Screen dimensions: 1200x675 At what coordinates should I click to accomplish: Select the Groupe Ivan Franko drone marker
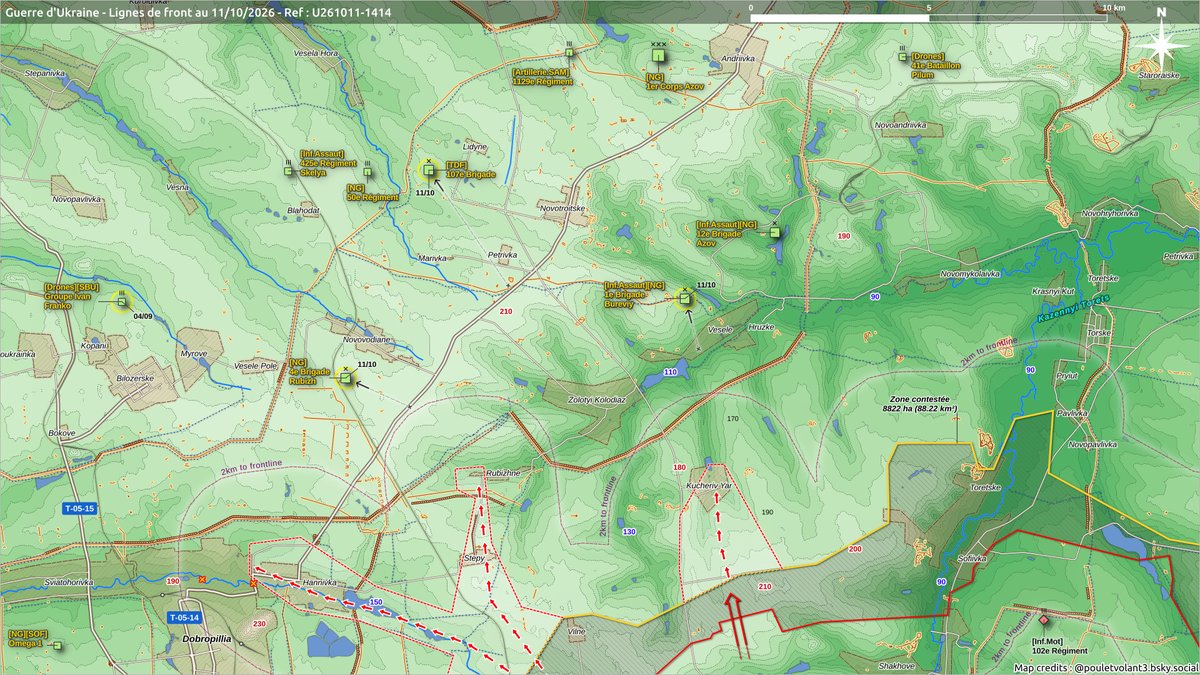pos(122,301)
